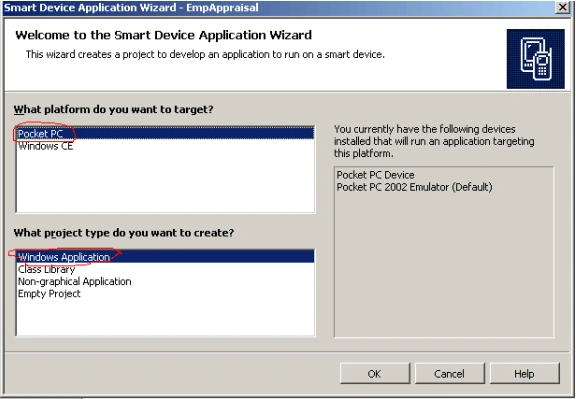
Task: Confirm the wizard with OK
Action: tap(375, 374)
